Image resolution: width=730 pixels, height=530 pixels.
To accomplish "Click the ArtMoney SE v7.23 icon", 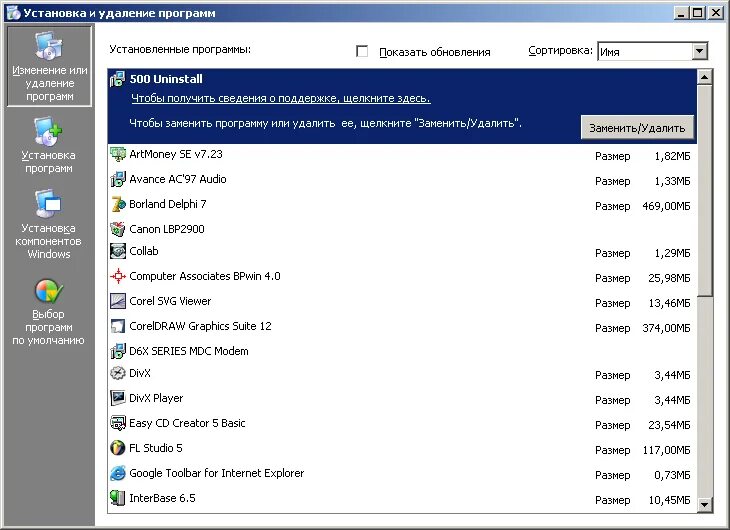I will click(118, 155).
